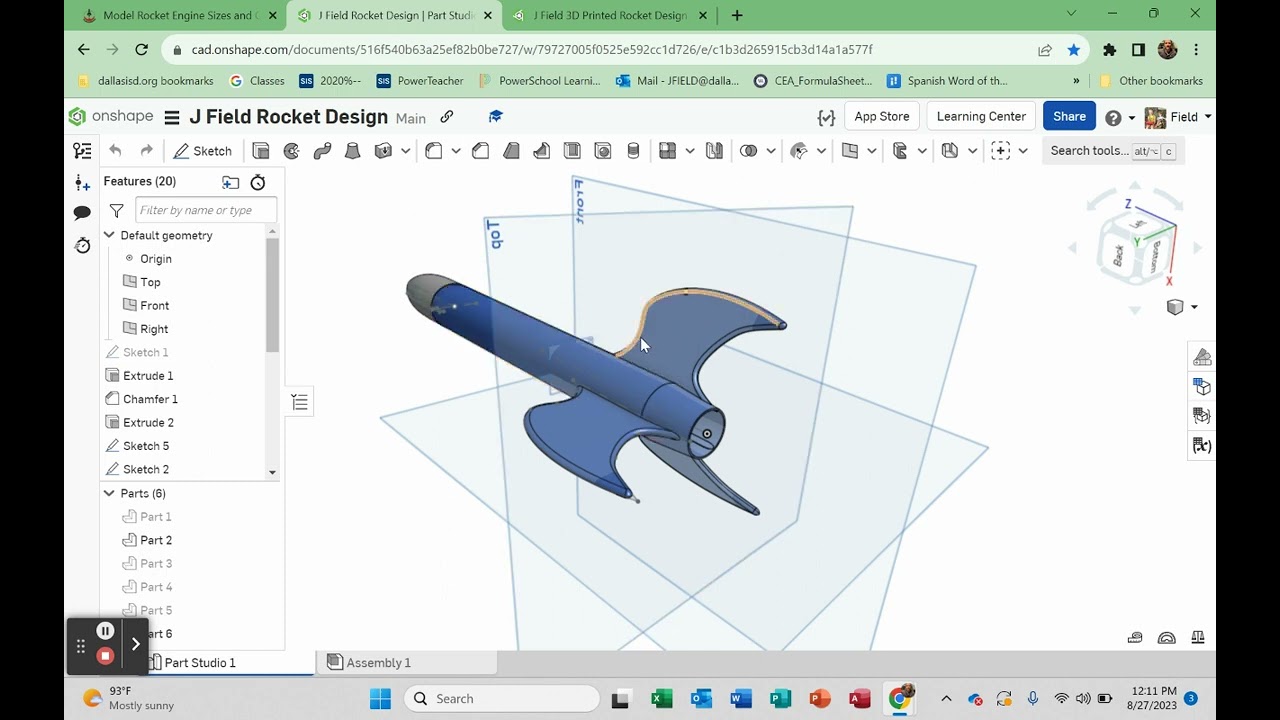This screenshot has width=1280, height=720.
Task: Click the stopwatch icon in left sidebar
Action: tap(82, 245)
